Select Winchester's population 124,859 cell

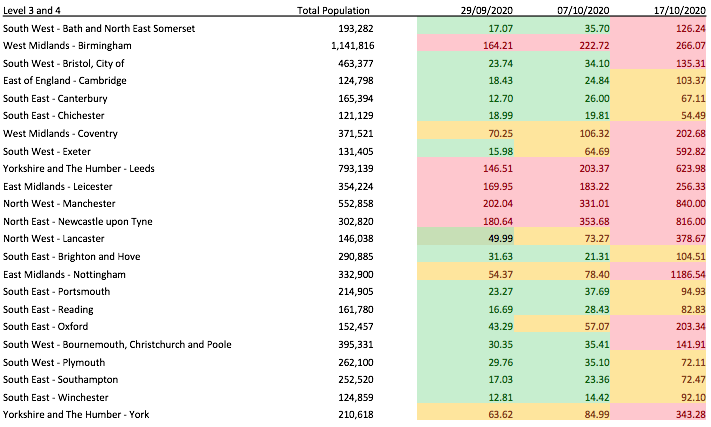pyautogui.click(x=356, y=398)
